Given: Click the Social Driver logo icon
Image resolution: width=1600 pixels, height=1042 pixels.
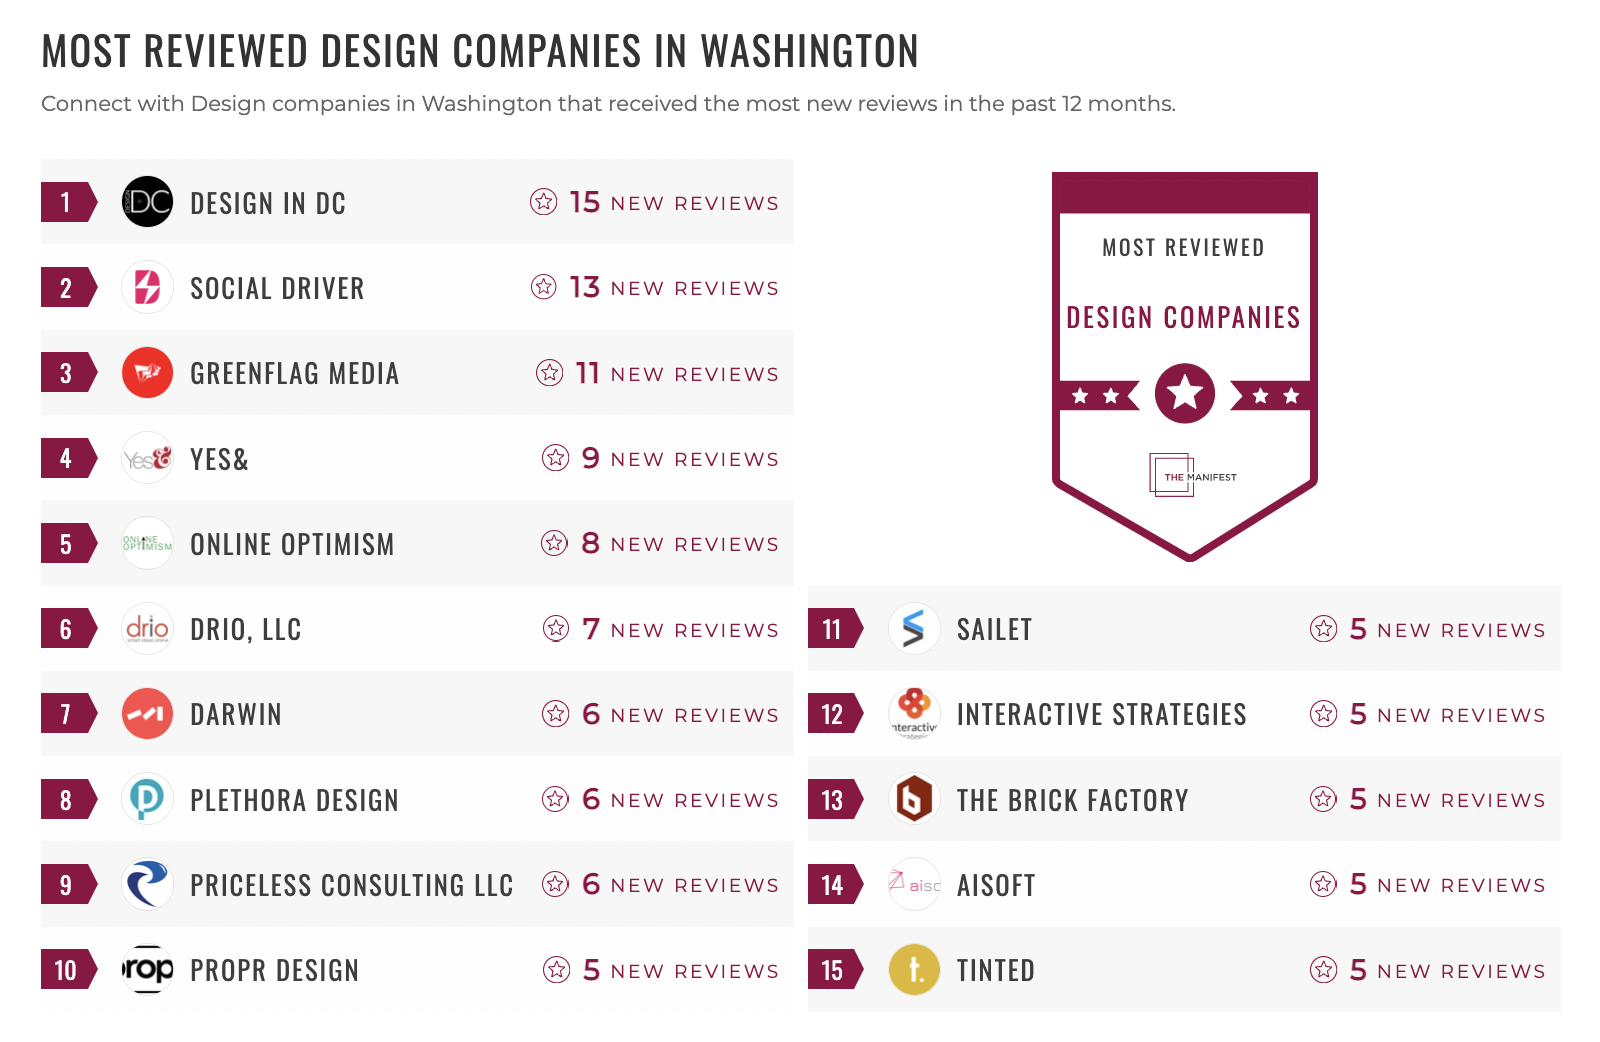Looking at the screenshot, I should coord(147,288).
